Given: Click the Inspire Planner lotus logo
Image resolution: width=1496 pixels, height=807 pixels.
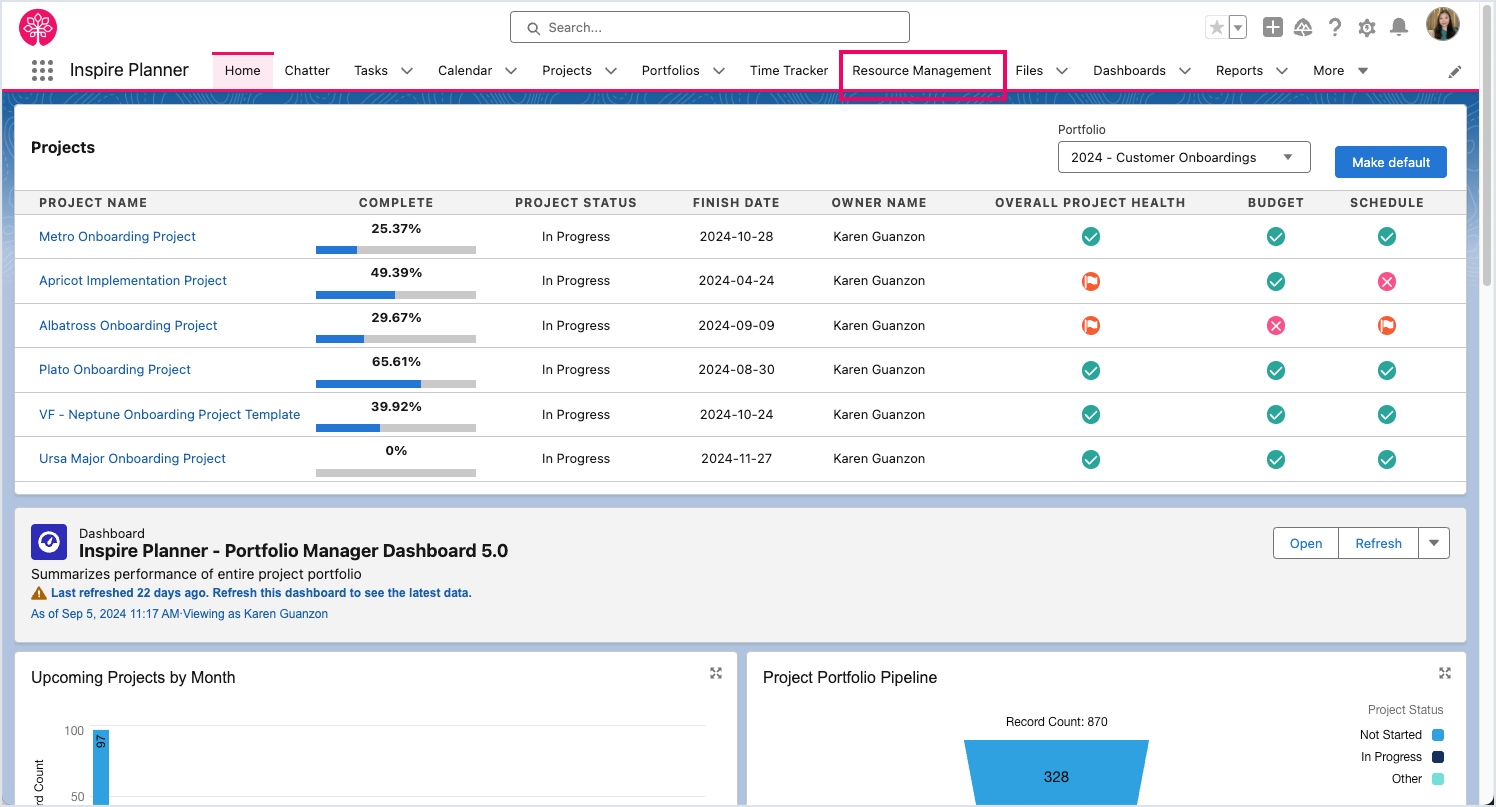Looking at the screenshot, I should [38, 27].
